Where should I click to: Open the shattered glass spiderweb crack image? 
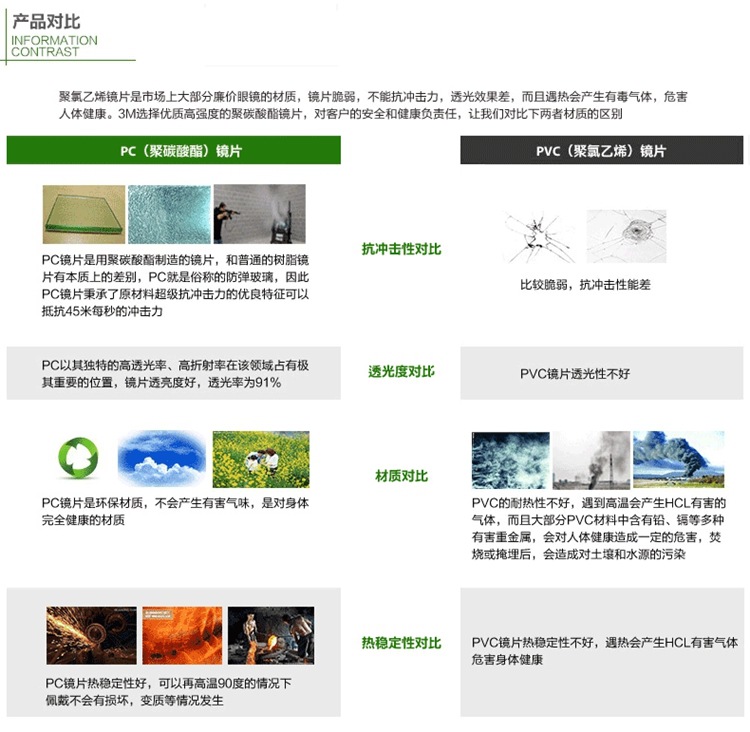pos(539,237)
